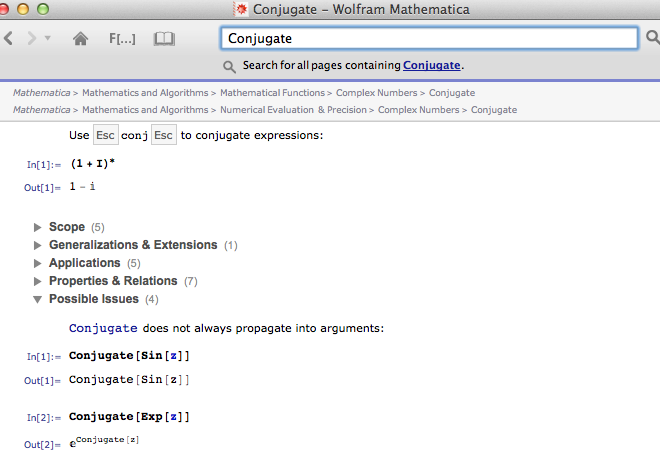Zoom window with green title button
This screenshot has width=660, height=472.
click(x=43, y=9)
